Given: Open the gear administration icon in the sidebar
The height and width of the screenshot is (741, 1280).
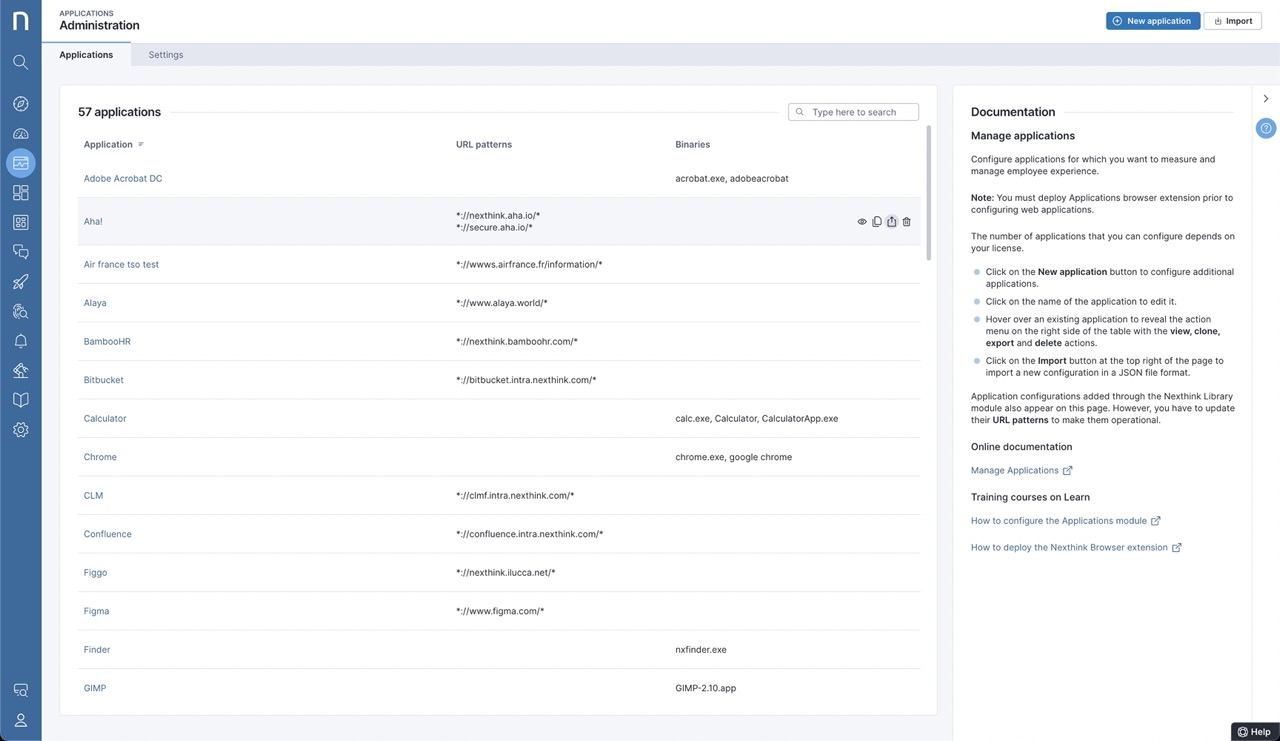Looking at the screenshot, I should point(20,430).
